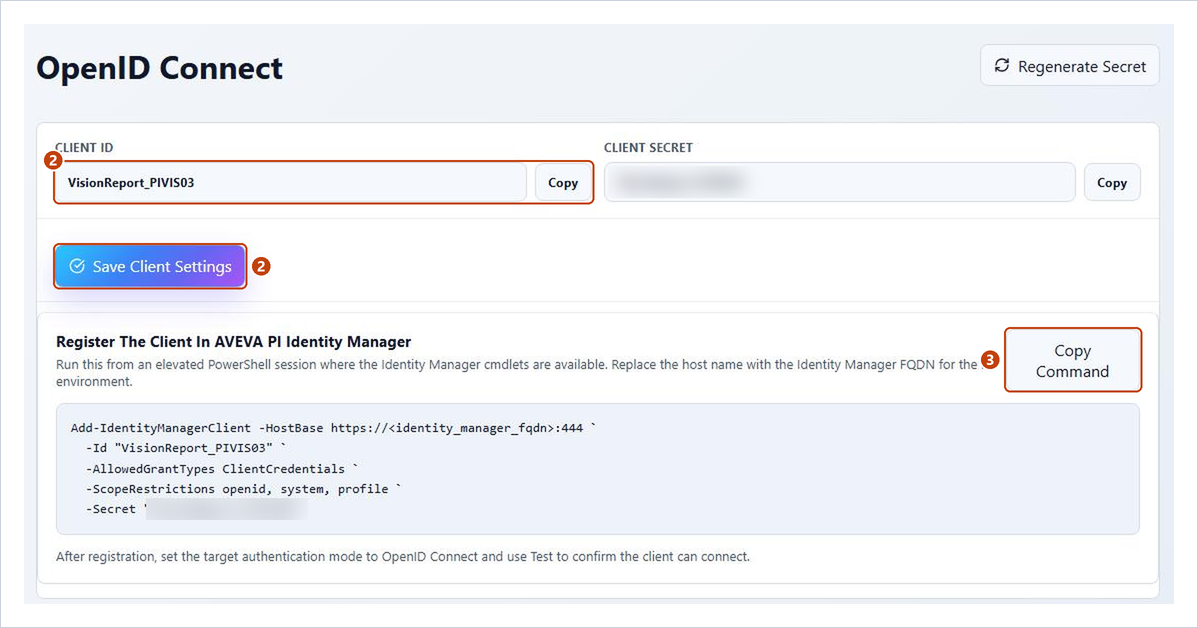Save Client Settings
The image size is (1198, 628).
tap(151, 267)
